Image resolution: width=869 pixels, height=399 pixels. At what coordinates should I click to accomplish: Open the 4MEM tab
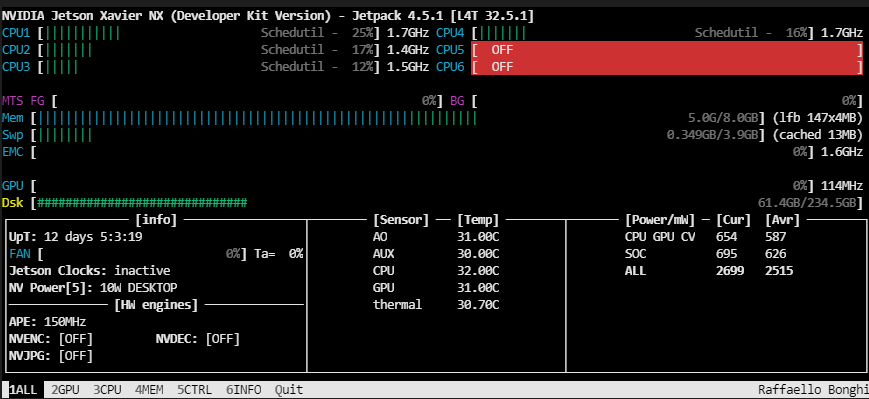[x=150, y=390]
